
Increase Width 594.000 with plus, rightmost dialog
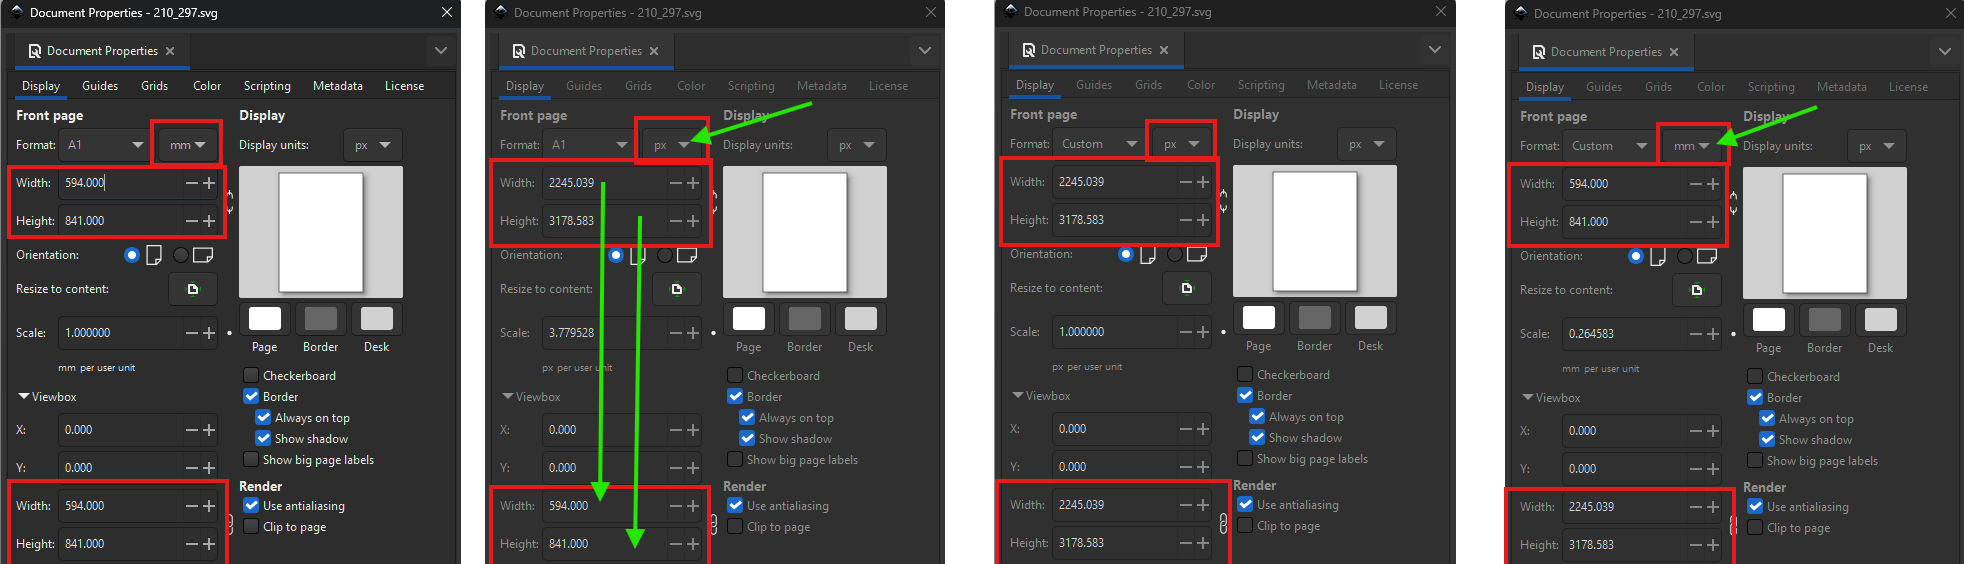coord(1713,184)
